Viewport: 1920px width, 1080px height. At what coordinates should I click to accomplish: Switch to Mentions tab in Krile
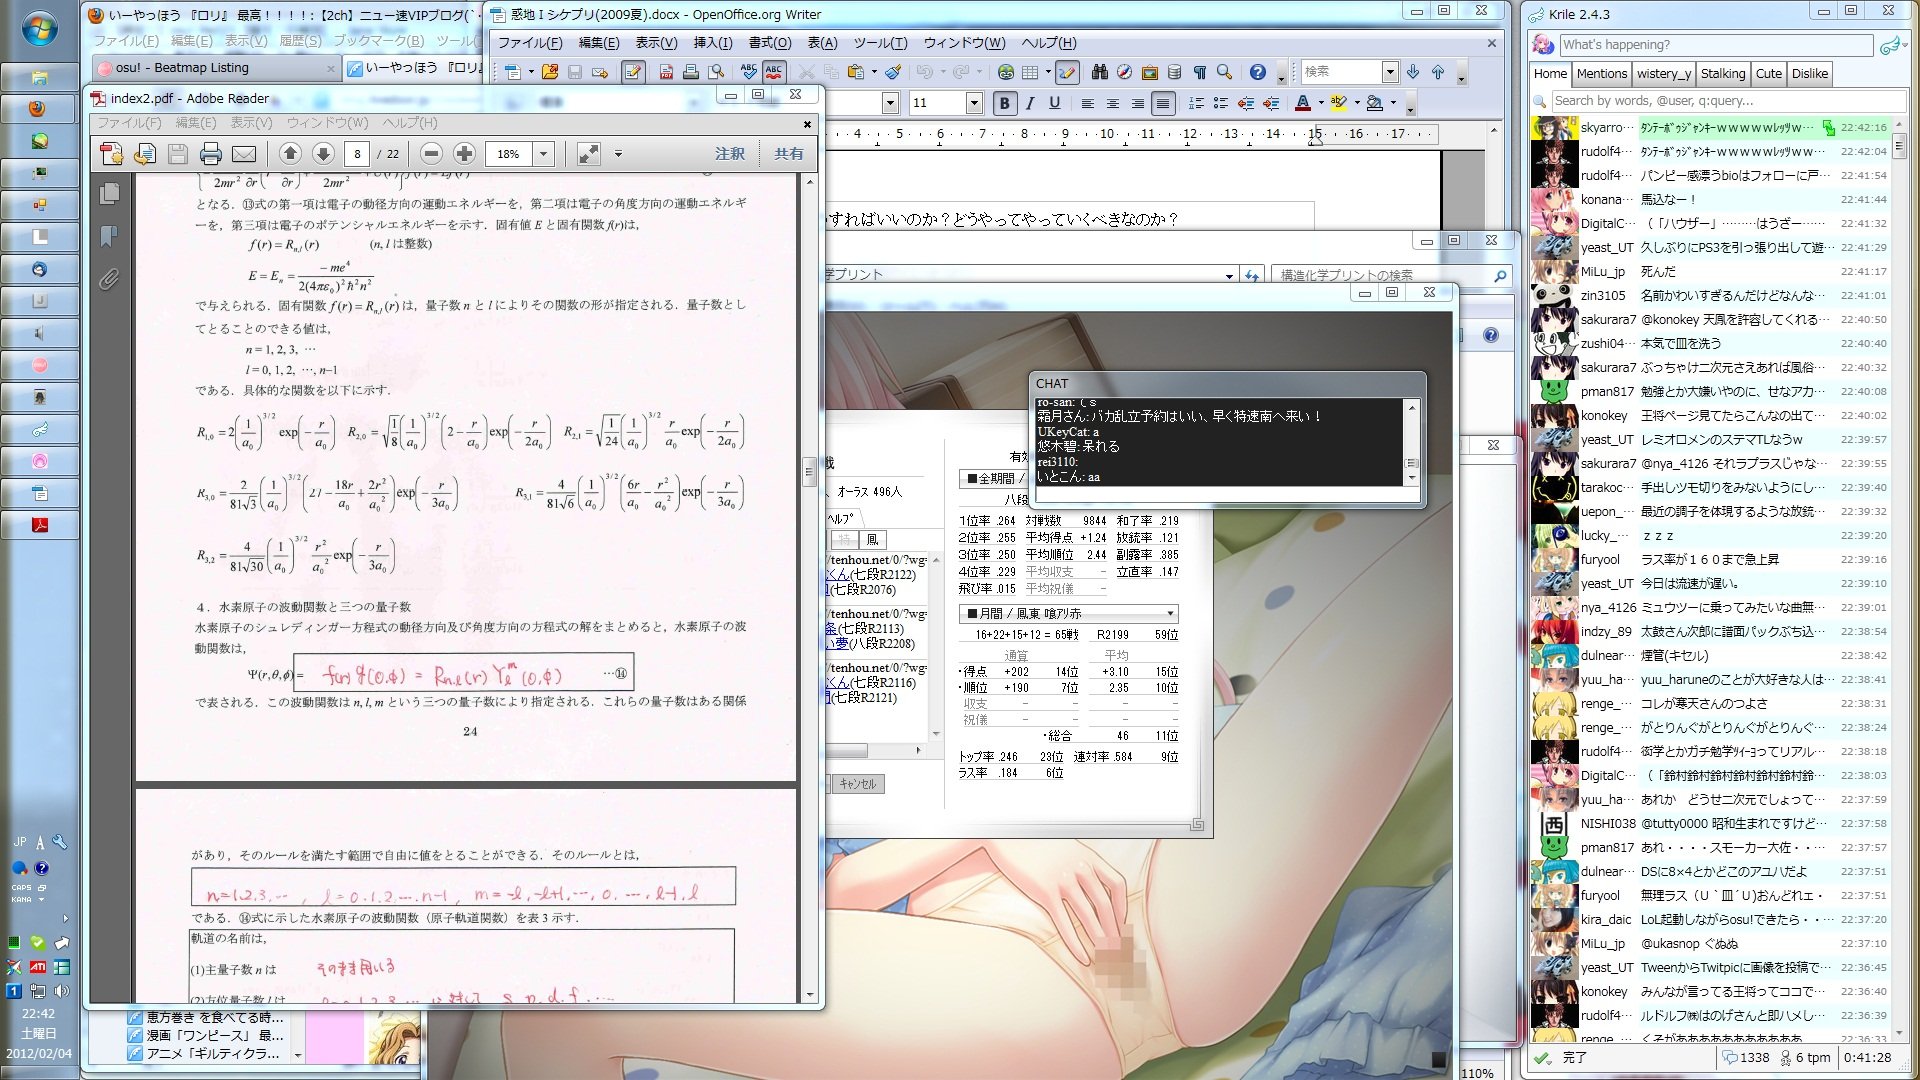coord(1602,73)
